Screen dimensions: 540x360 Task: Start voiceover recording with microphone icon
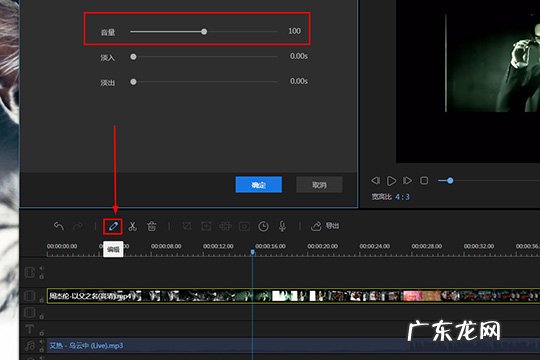point(282,226)
